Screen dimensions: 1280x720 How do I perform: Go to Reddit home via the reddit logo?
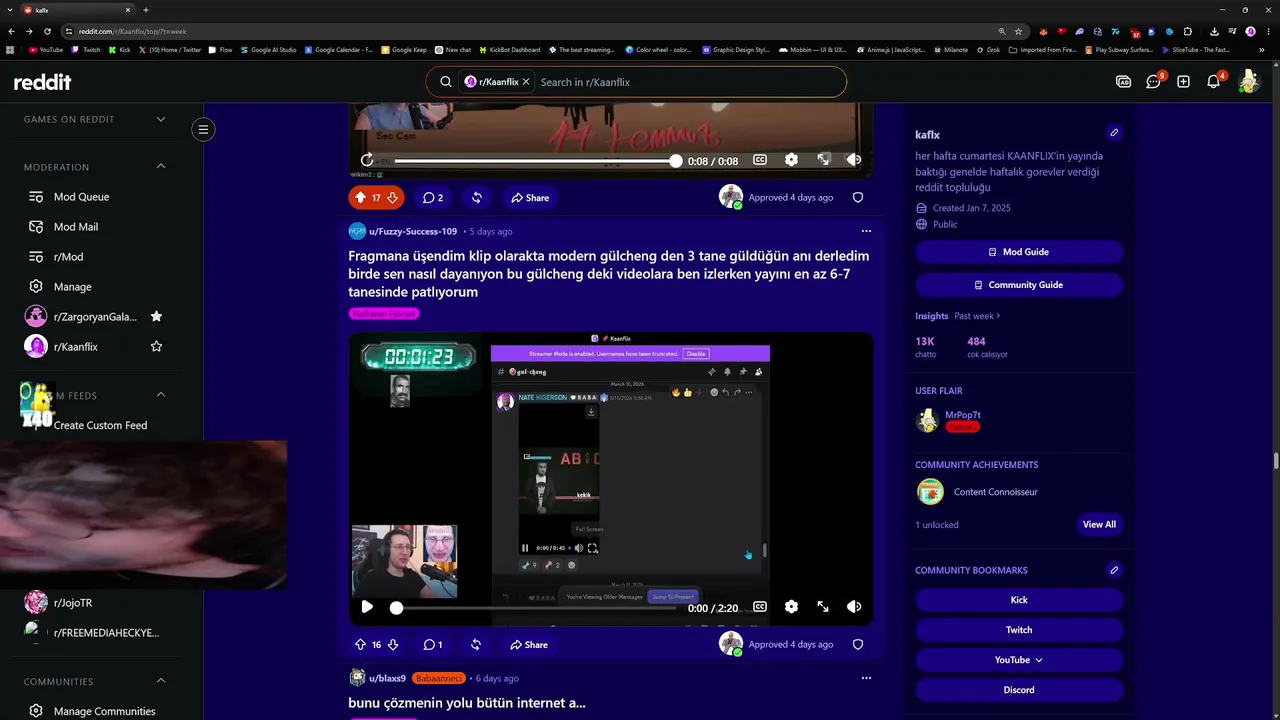[x=42, y=82]
